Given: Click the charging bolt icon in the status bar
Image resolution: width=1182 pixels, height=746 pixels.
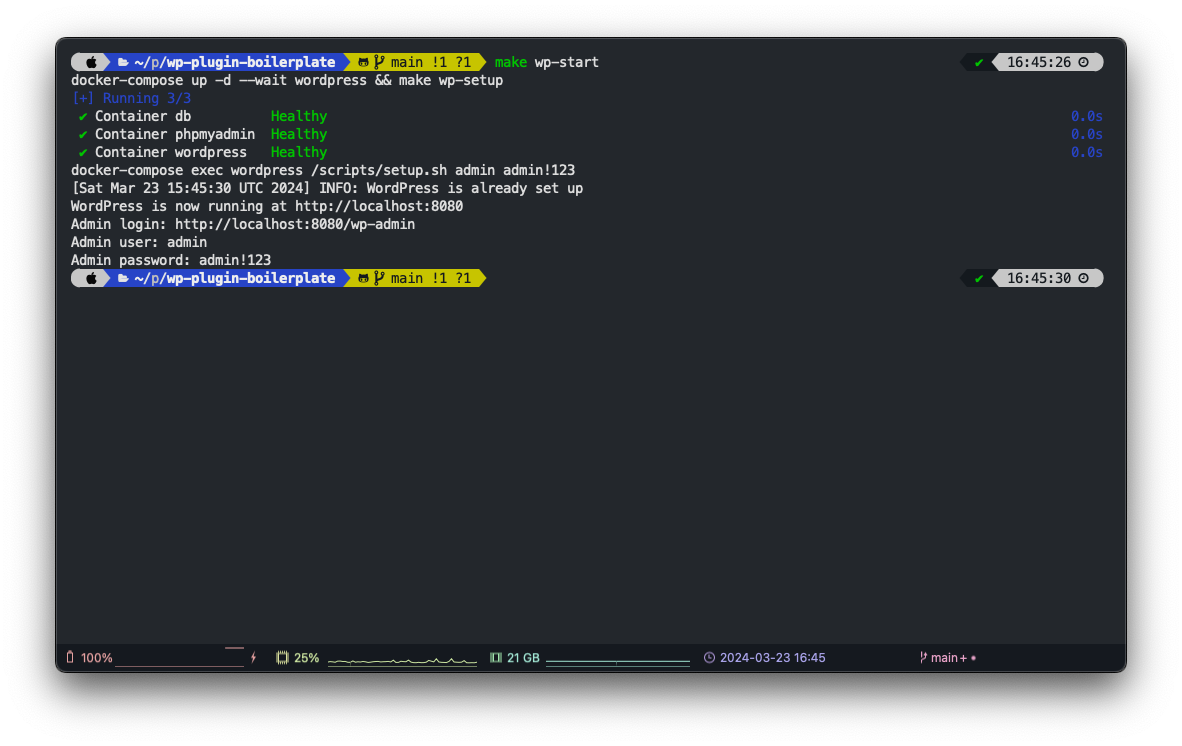Looking at the screenshot, I should [x=254, y=658].
